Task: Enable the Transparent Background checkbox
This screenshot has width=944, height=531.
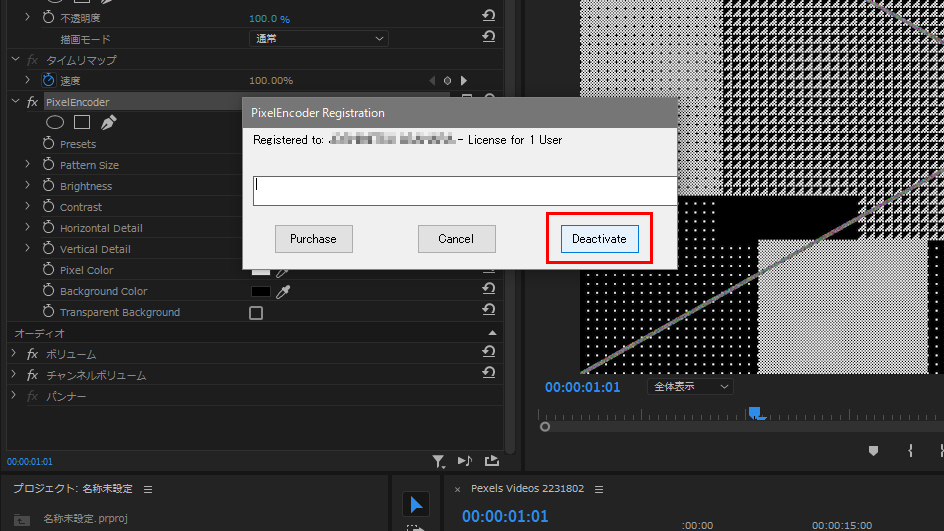Action: (x=256, y=313)
